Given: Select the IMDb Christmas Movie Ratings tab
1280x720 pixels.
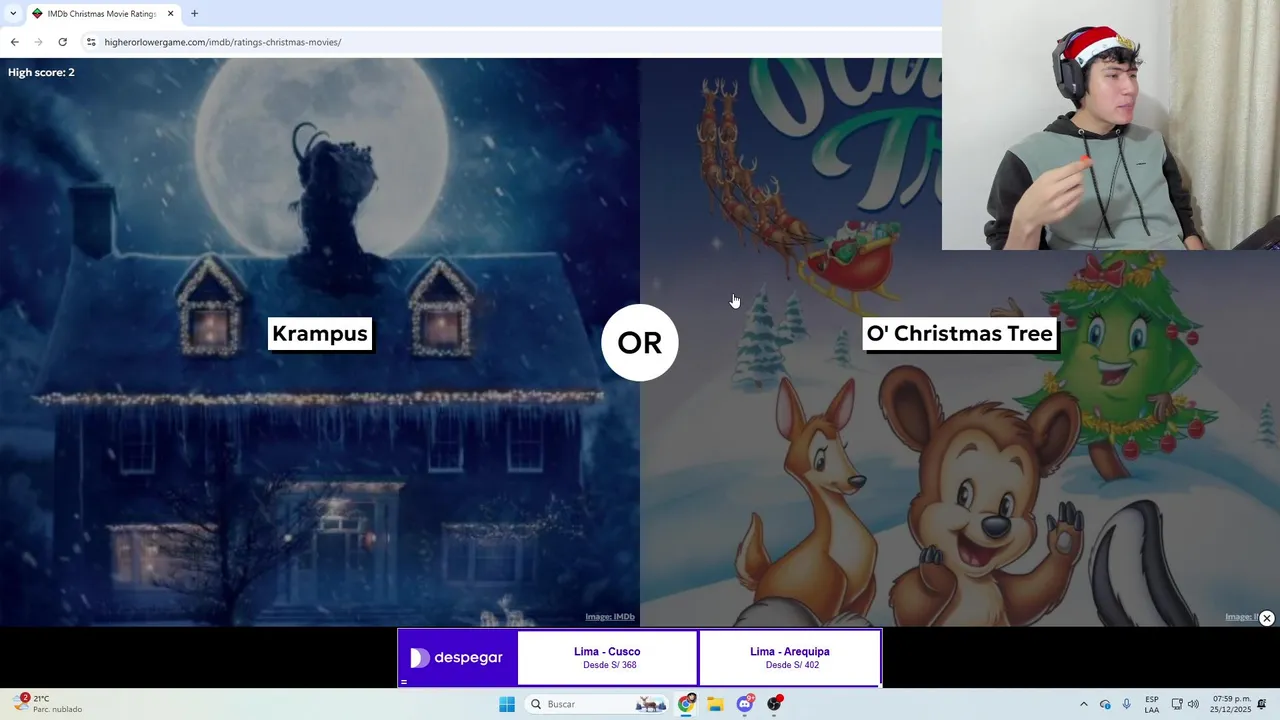Looking at the screenshot, I should pyautogui.click(x=101, y=14).
